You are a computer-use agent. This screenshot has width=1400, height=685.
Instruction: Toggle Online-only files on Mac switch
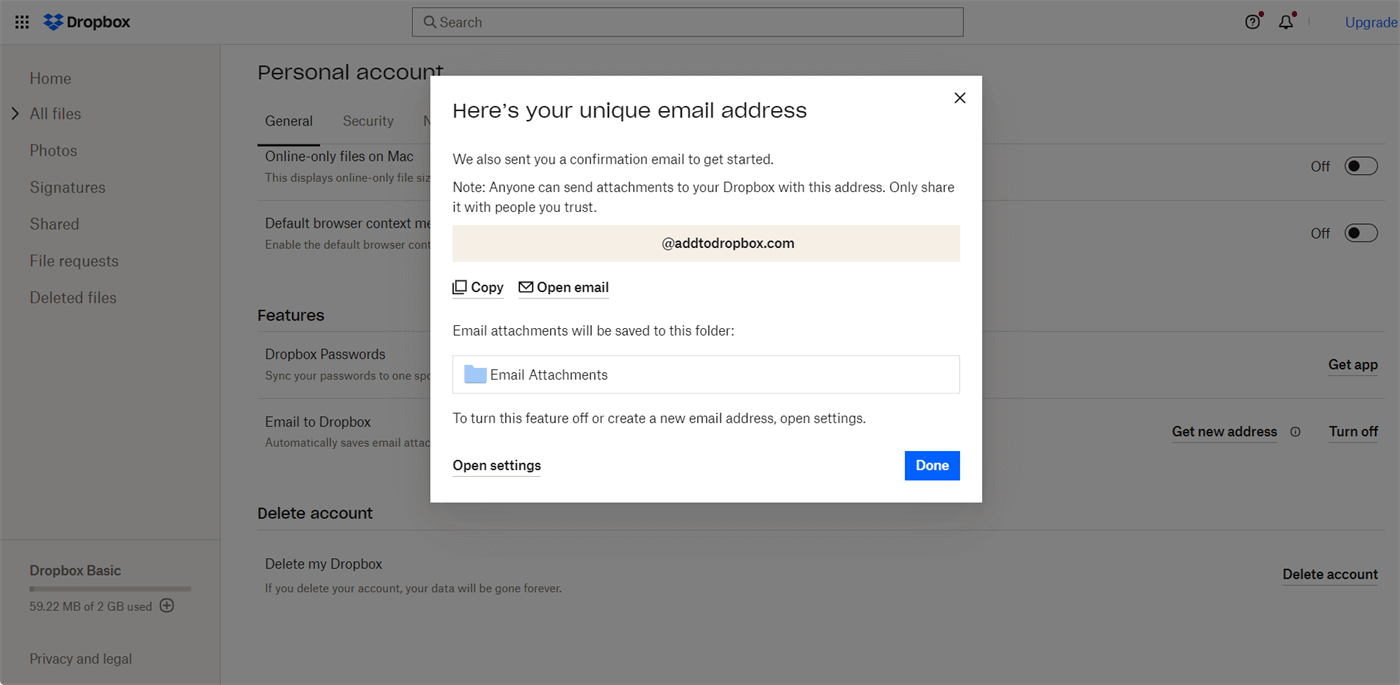tap(1360, 166)
